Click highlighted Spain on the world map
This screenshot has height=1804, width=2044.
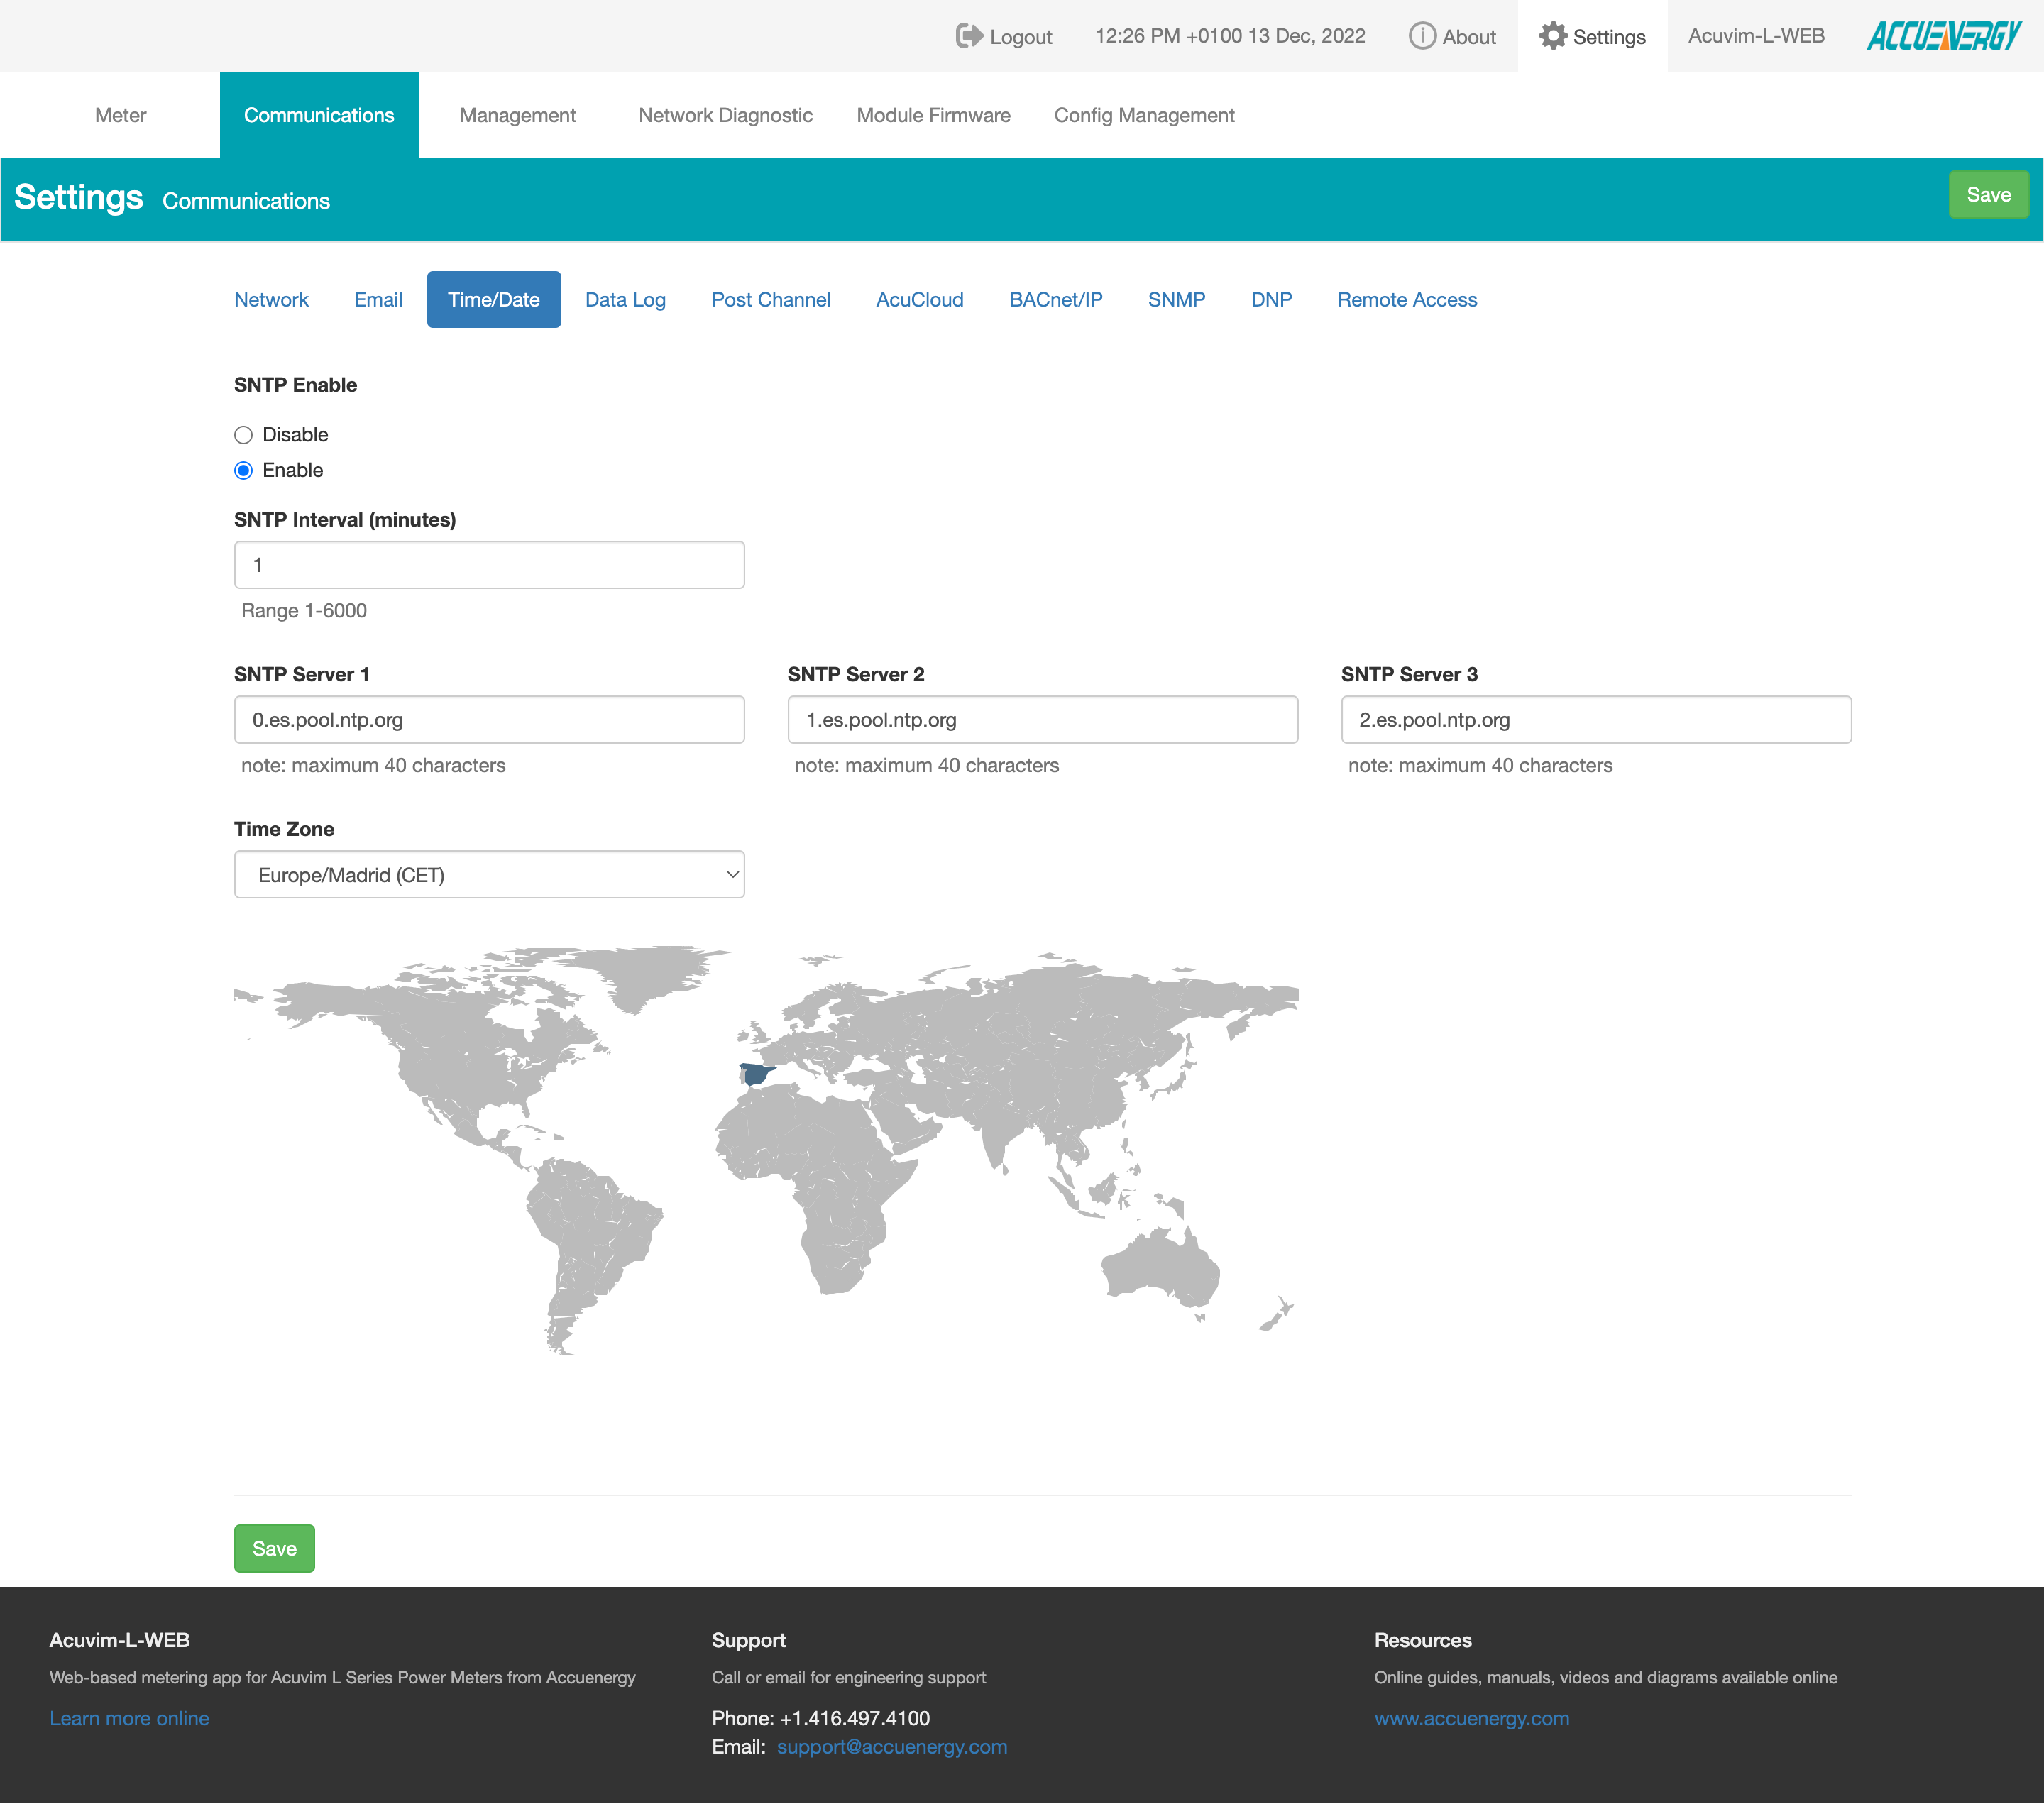[x=756, y=1075]
